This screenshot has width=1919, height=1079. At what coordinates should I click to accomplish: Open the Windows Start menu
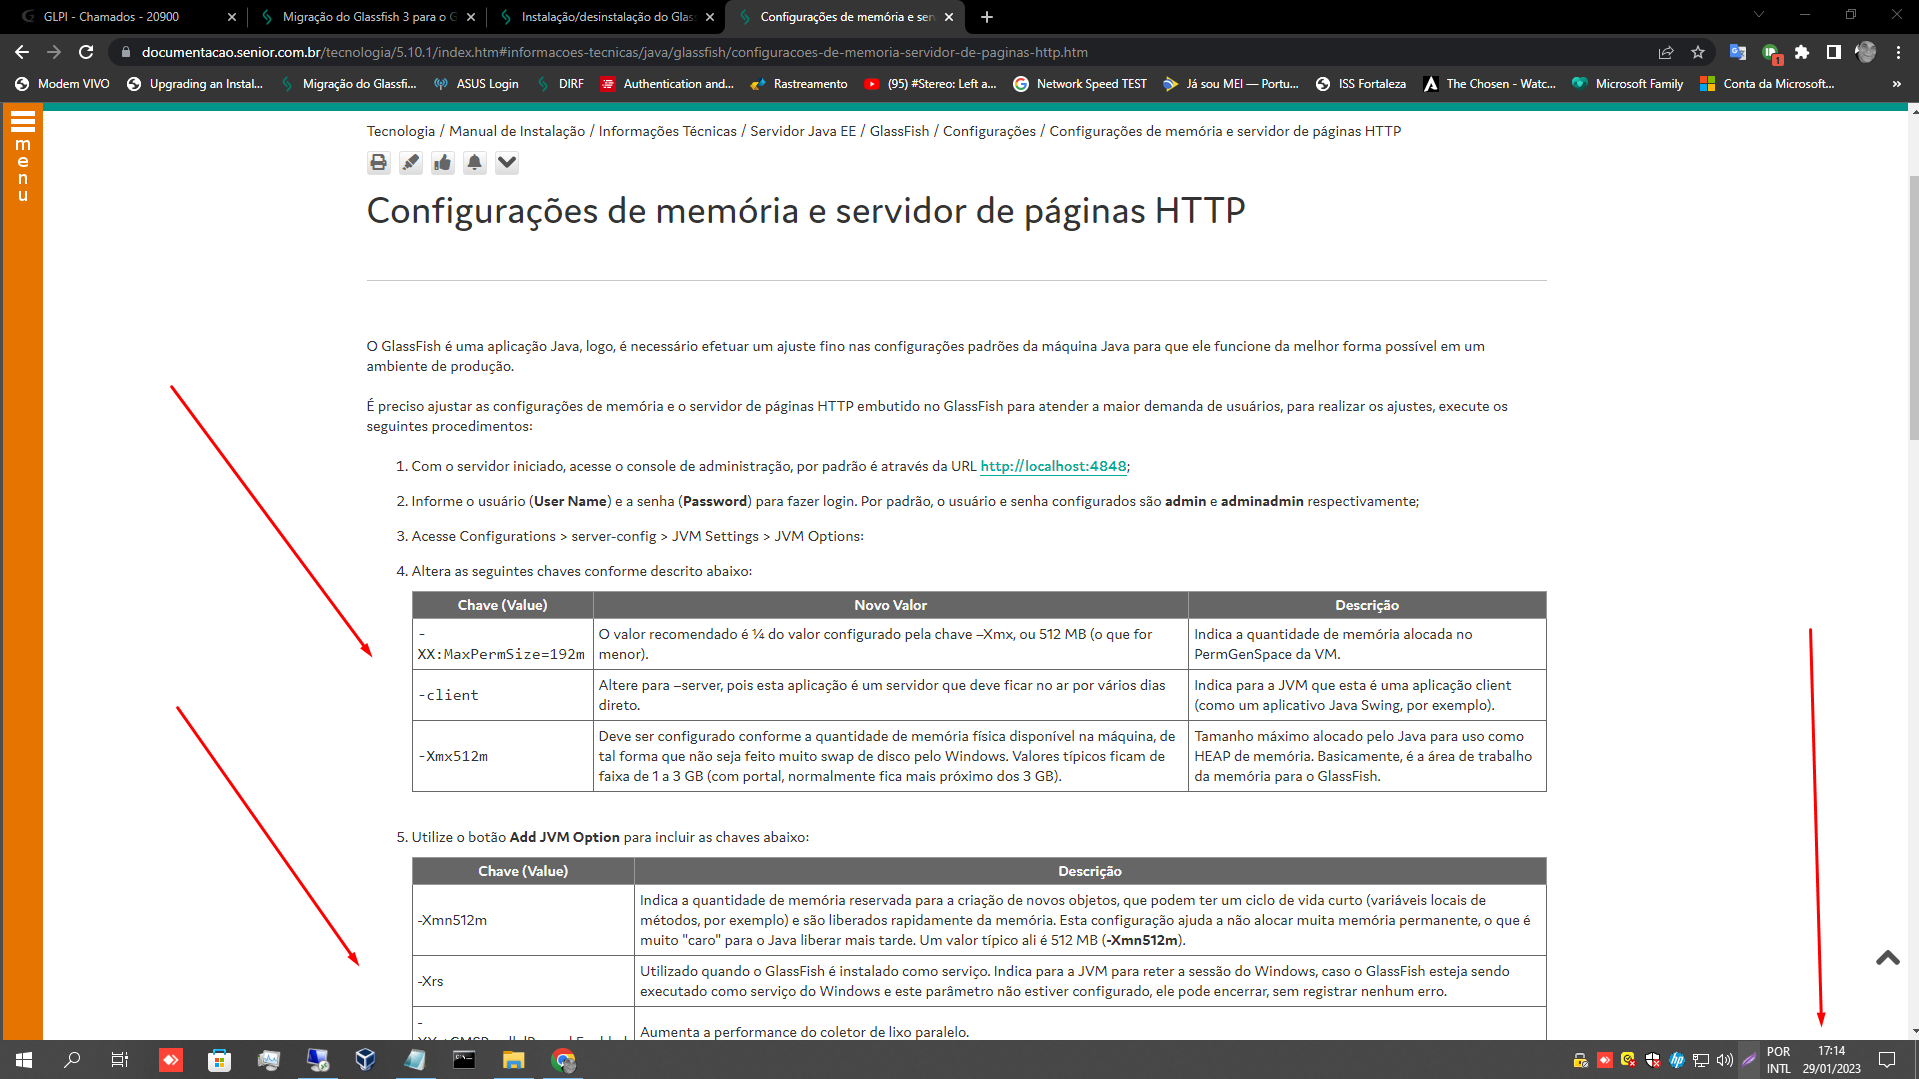point(24,1060)
